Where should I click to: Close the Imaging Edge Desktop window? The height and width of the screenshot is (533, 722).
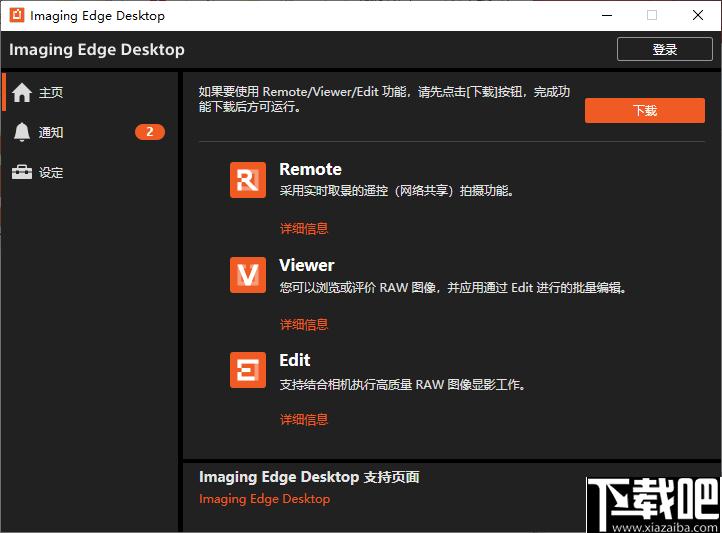pos(698,15)
